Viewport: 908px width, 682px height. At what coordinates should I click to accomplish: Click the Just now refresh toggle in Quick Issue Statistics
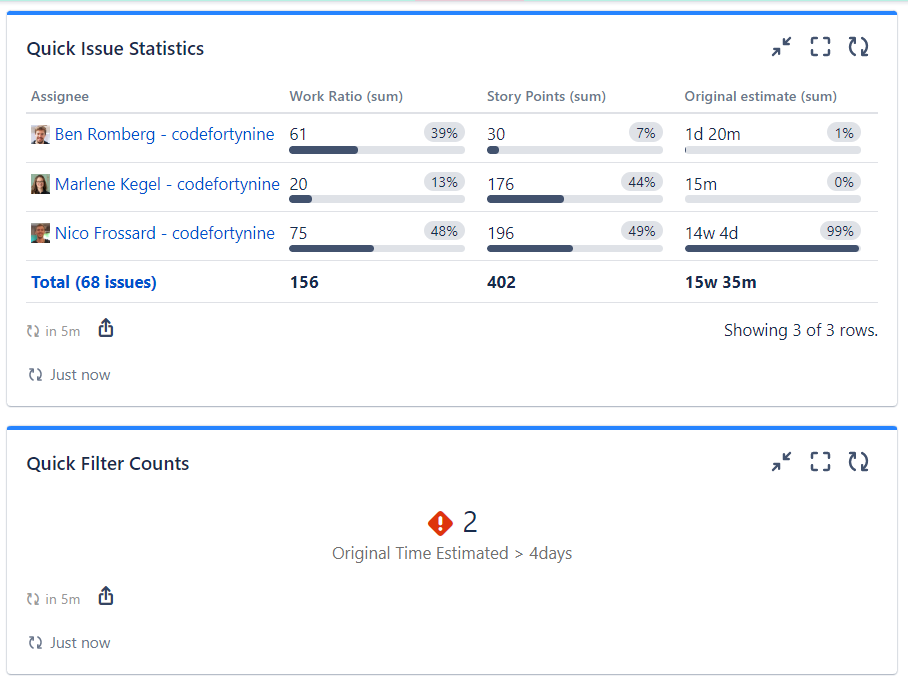pos(34,374)
